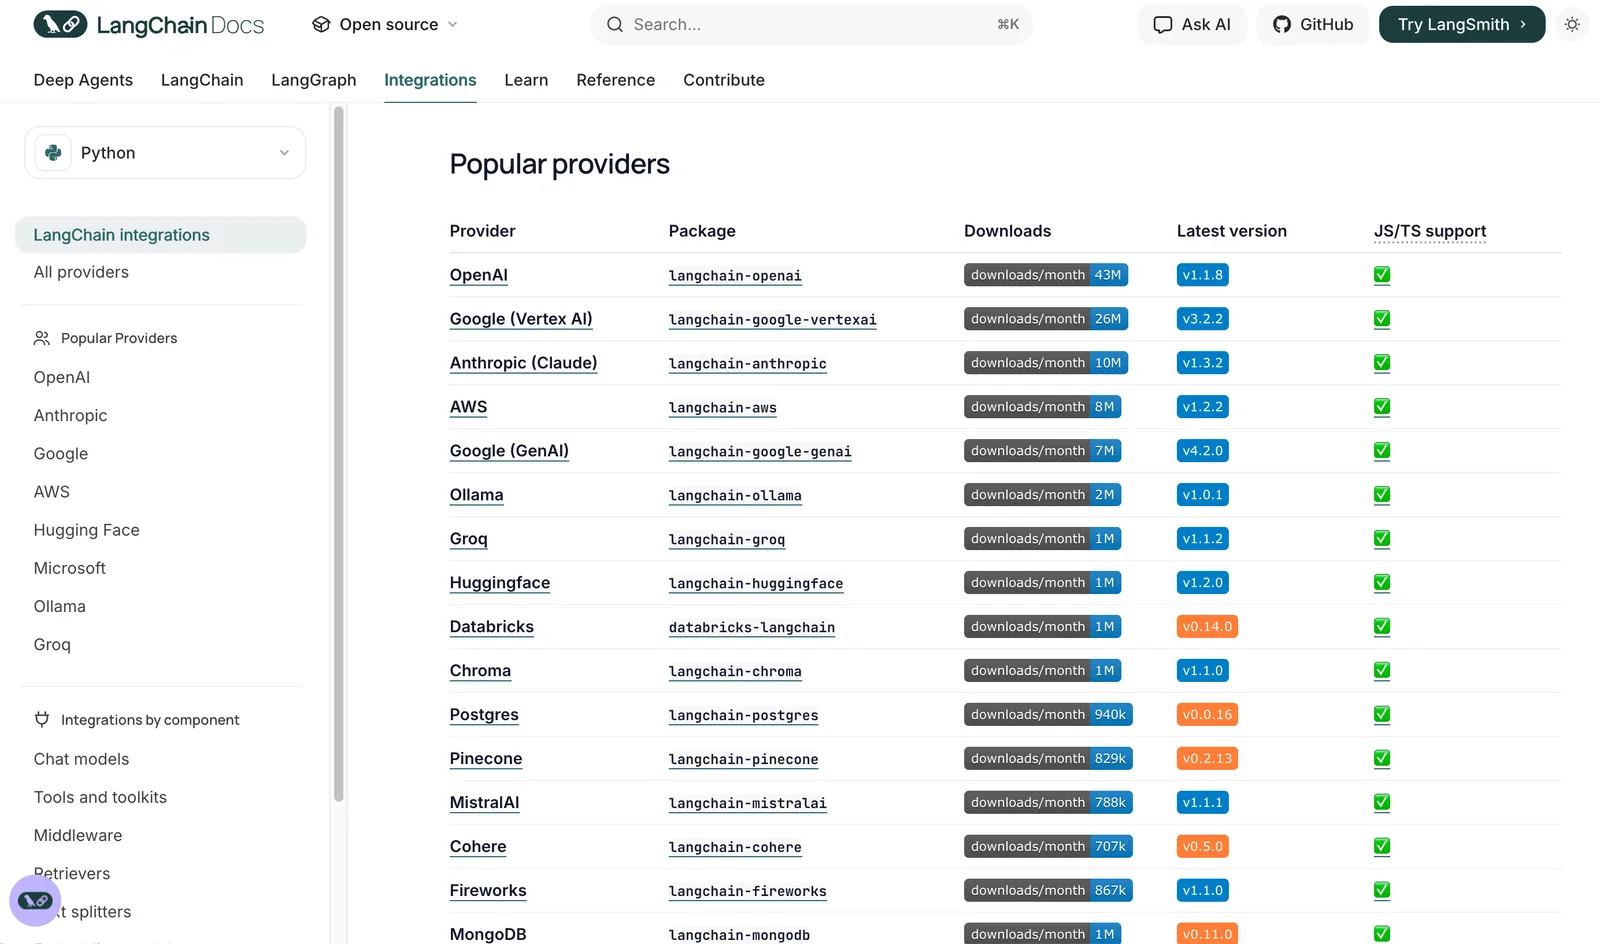Open the Google (Vertex AI) provider link
This screenshot has height=944, width=1600.
pos(521,319)
